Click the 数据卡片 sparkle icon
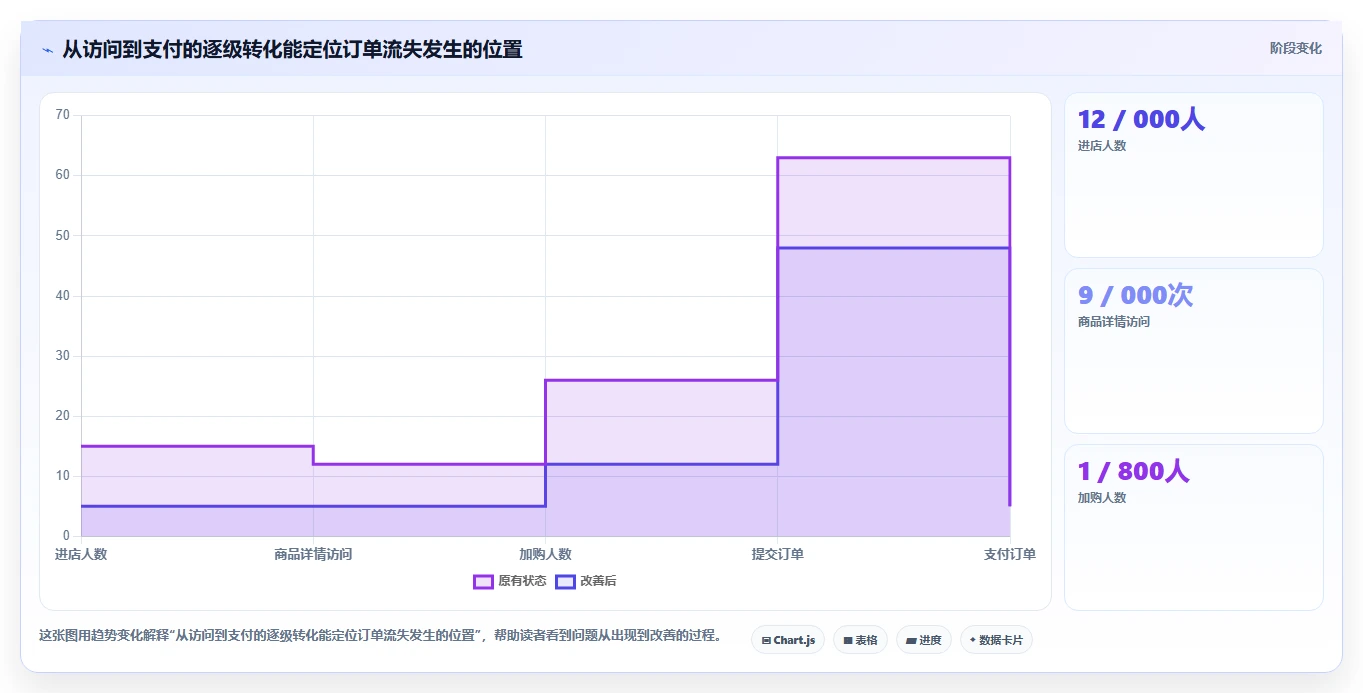 click(973, 640)
